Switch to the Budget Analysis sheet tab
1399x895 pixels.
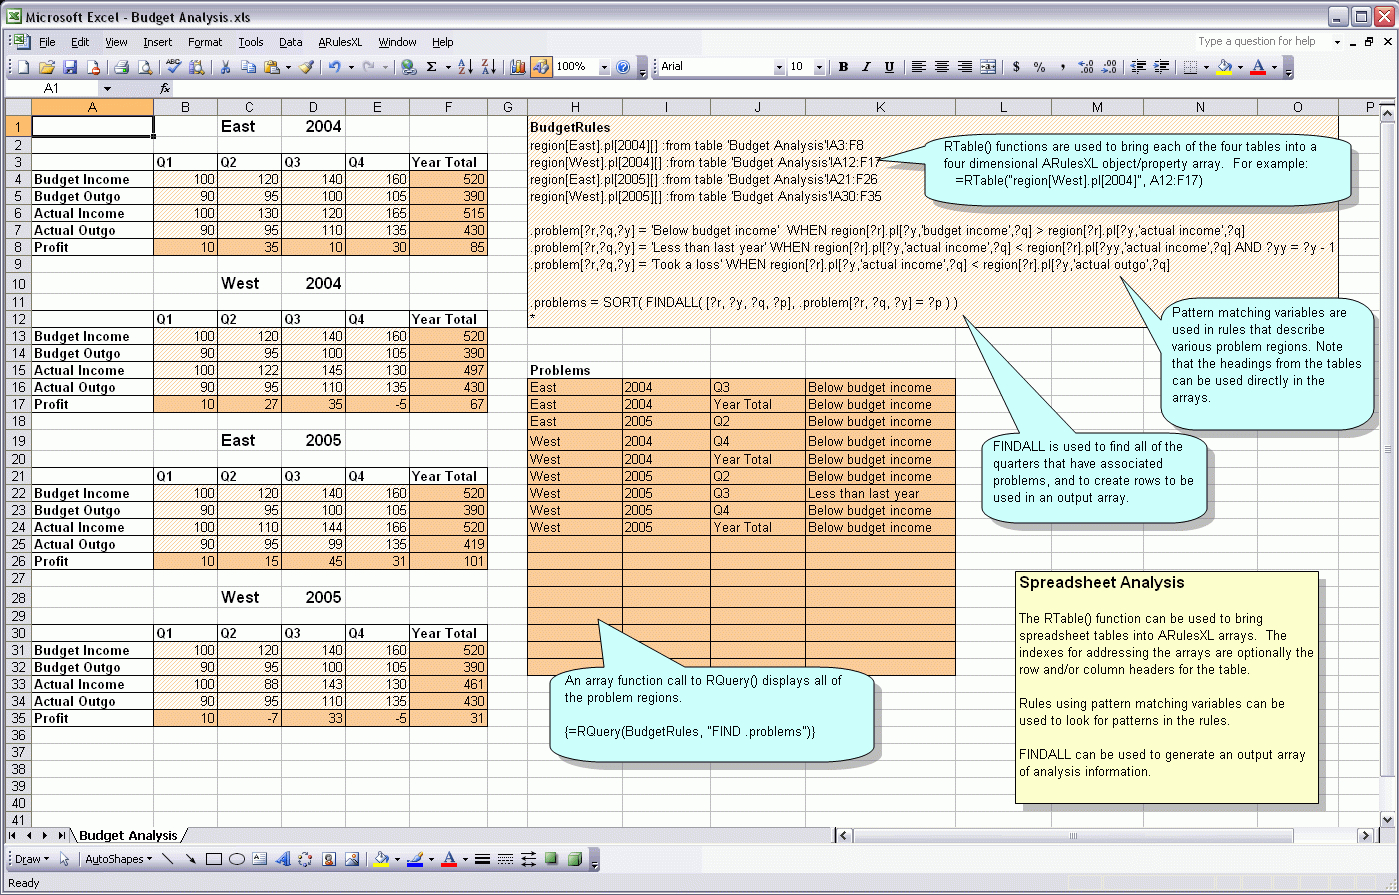tap(128, 835)
